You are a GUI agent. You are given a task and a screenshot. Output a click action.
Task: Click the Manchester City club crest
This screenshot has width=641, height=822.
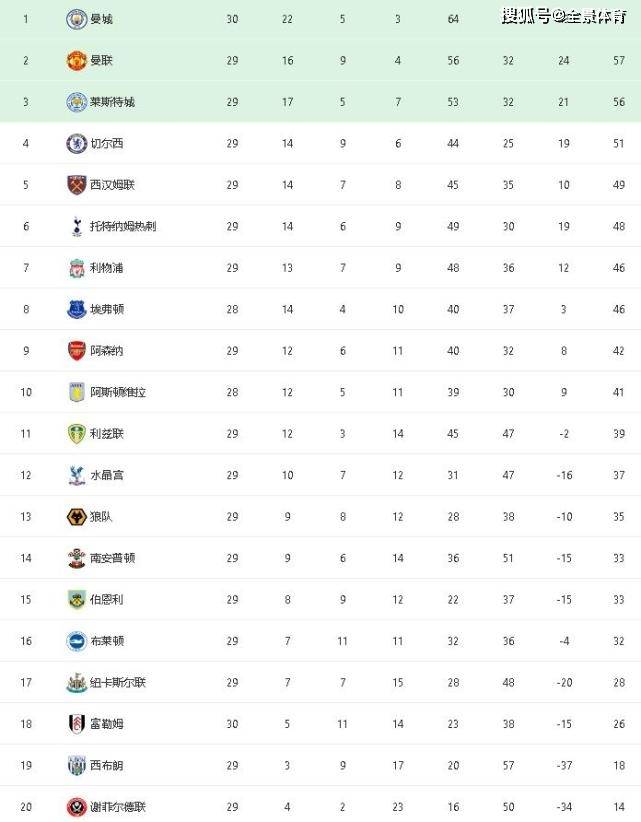point(77,19)
